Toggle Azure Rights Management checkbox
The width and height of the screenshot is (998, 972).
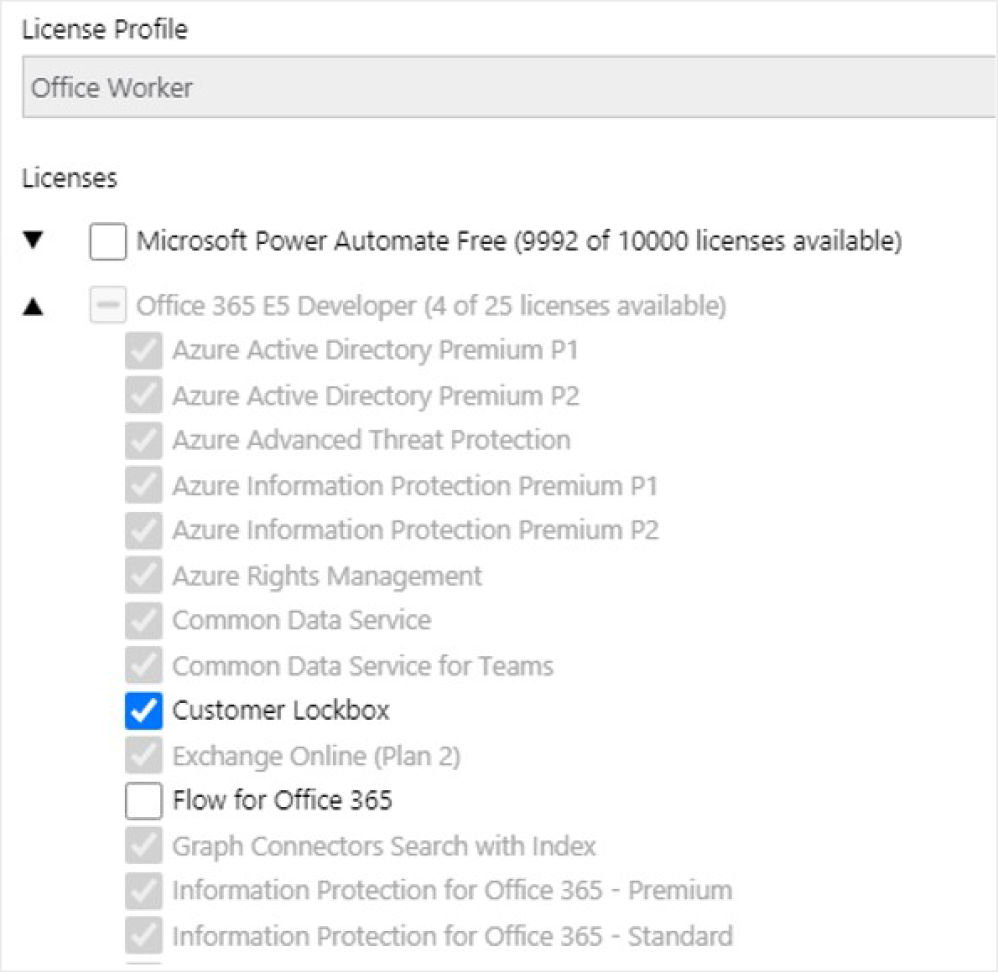pyautogui.click(x=143, y=575)
